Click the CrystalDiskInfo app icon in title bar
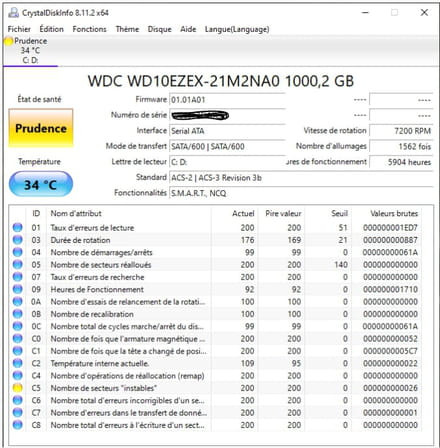The width and height of the screenshot is (440, 448). 13,13
